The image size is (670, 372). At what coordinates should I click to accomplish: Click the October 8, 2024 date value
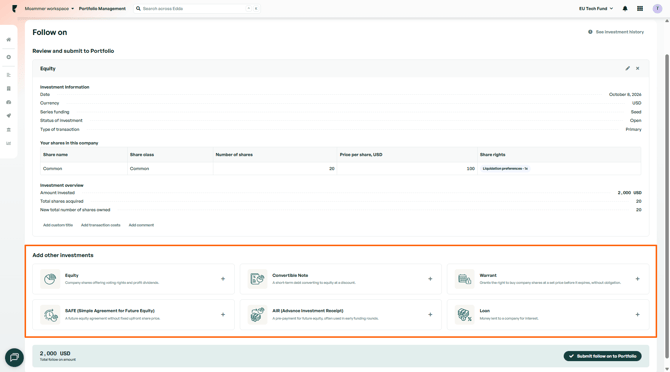click(x=625, y=94)
